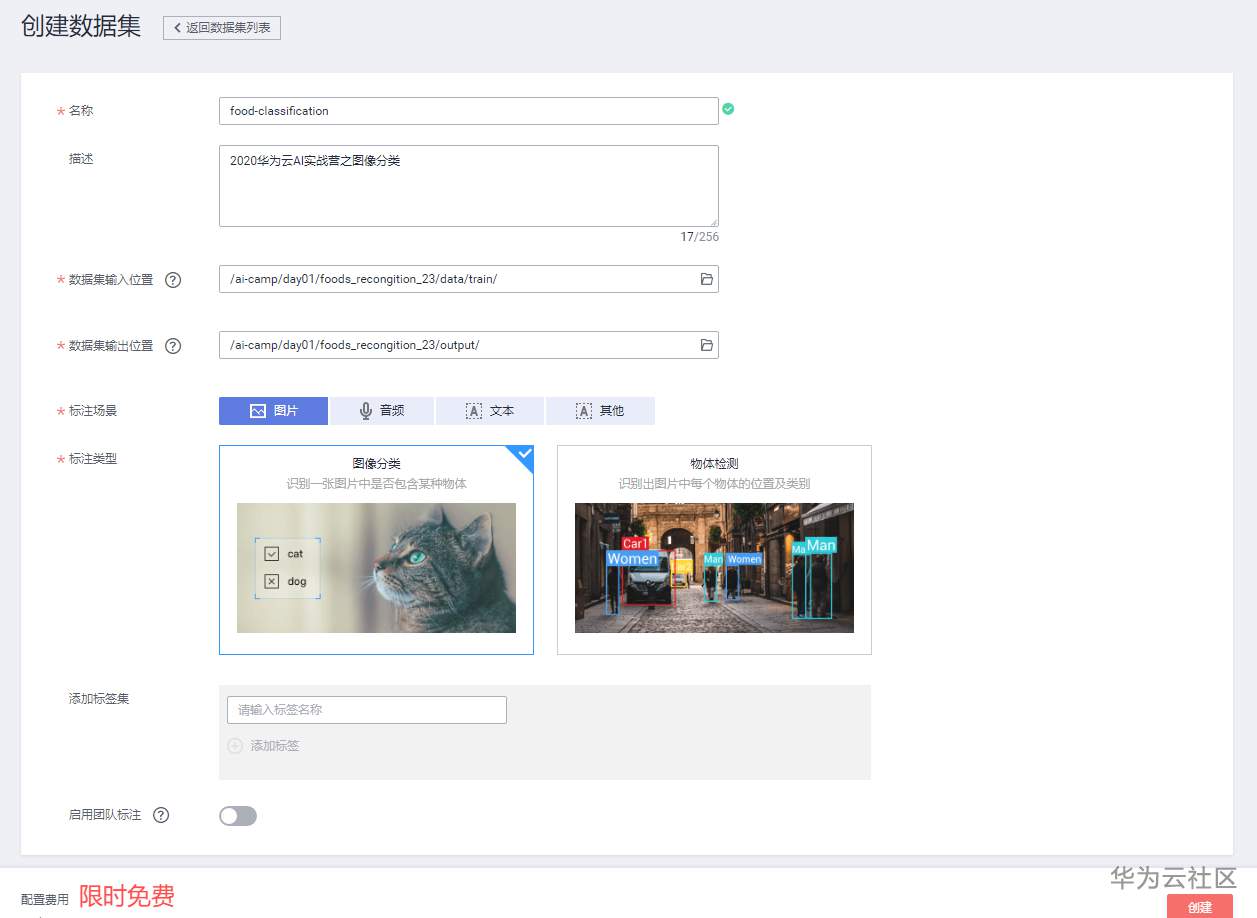Viewport: 1257px width, 918px height.
Task: Click the 请输入标签名称 input field
Action: 366,709
